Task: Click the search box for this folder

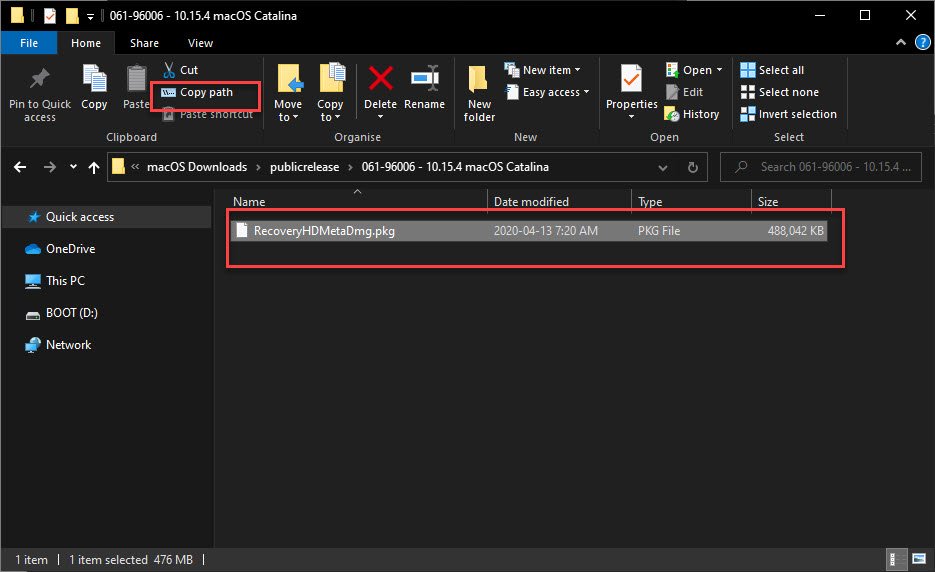Action: pos(821,167)
